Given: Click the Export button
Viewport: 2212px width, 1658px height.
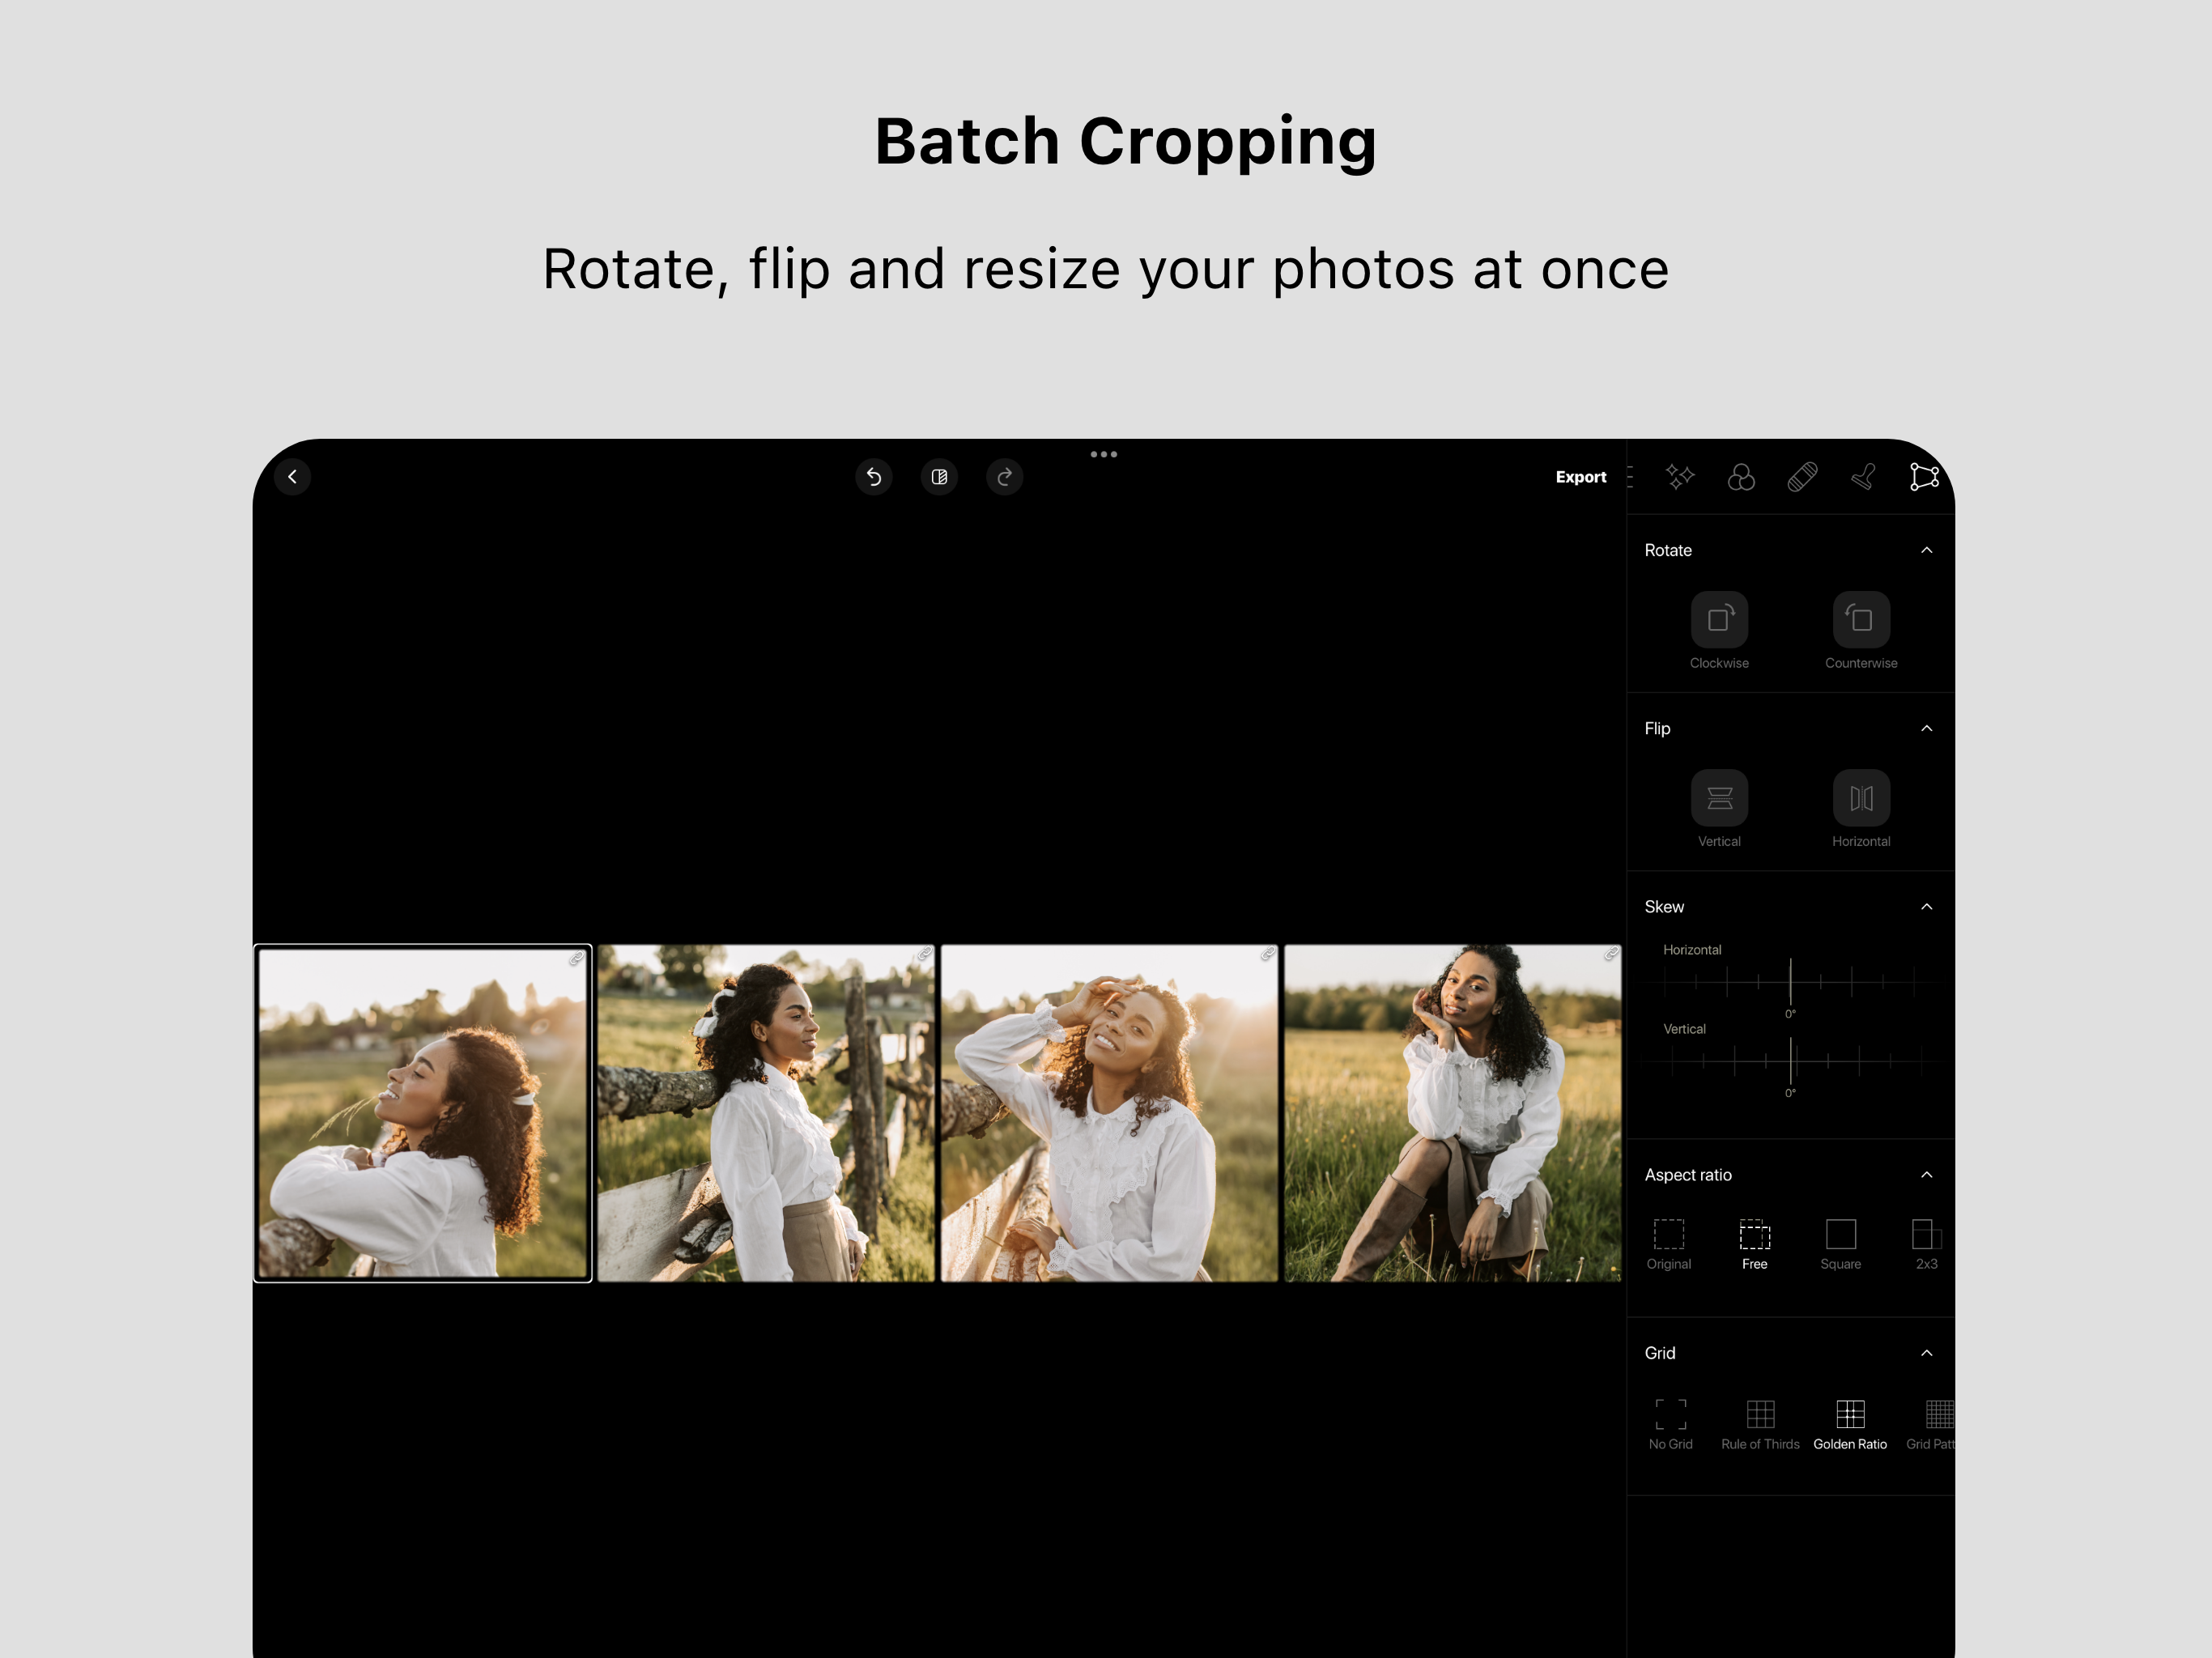Looking at the screenshot, I should [x=1580, y=477].
